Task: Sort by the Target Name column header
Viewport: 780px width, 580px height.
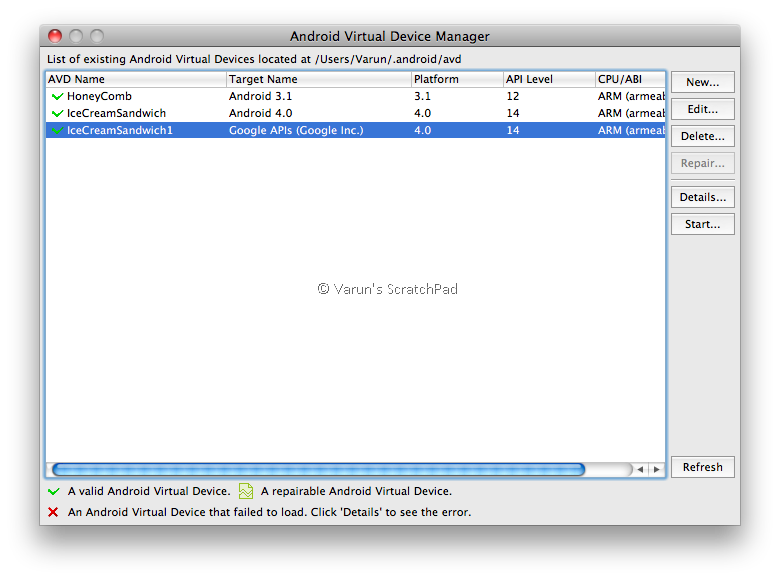Action: (x=319, y=79)
